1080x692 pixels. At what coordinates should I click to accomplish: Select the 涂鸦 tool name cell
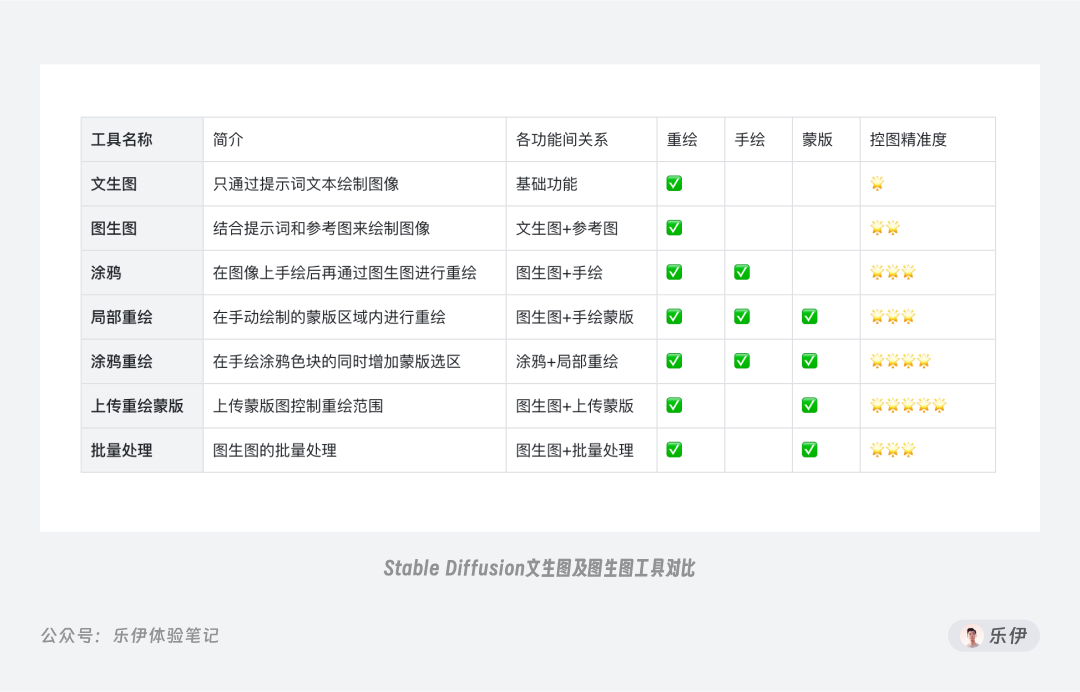coord(142,273)
